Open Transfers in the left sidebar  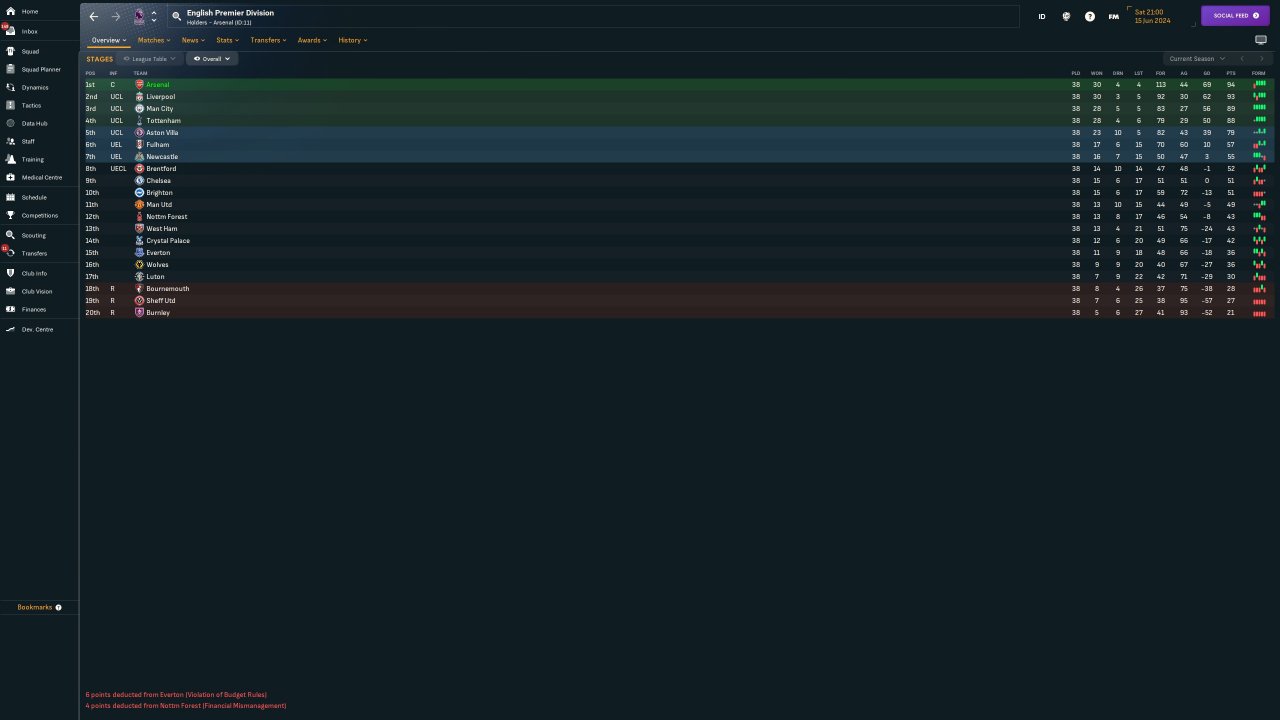coord(34,254)
